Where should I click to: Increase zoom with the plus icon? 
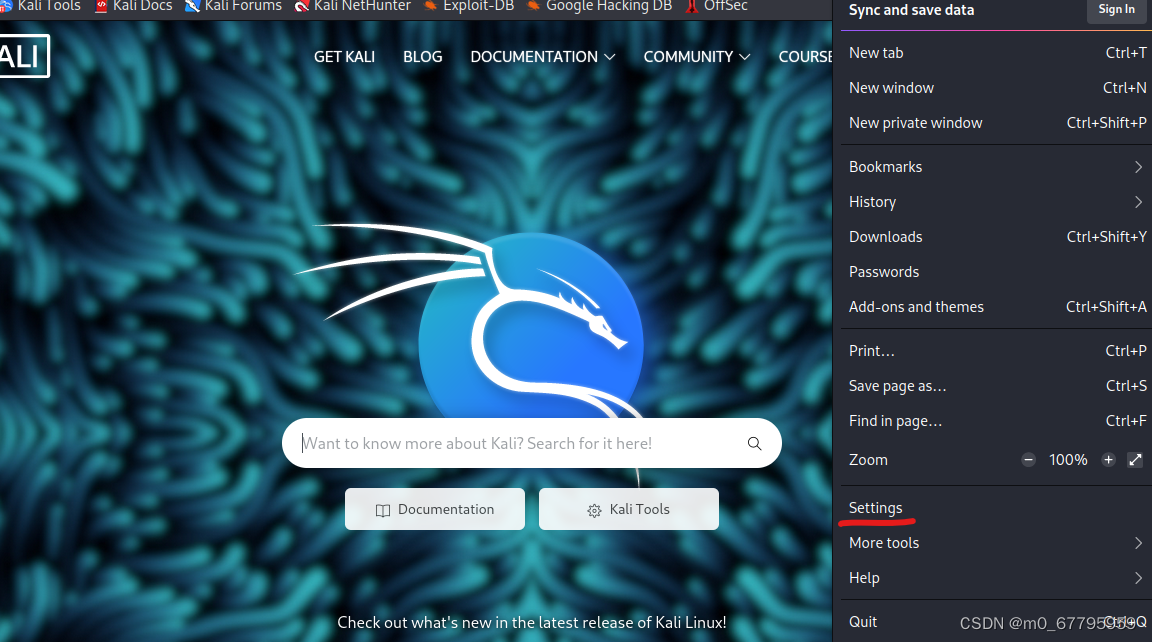1109,460
